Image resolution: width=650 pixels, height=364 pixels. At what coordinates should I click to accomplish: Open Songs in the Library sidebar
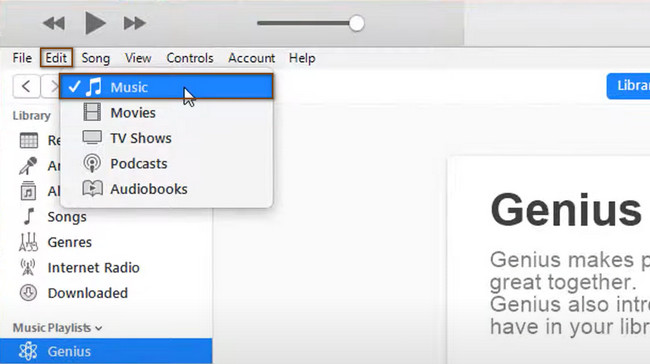pyautogui.click(x=67, y=217)
